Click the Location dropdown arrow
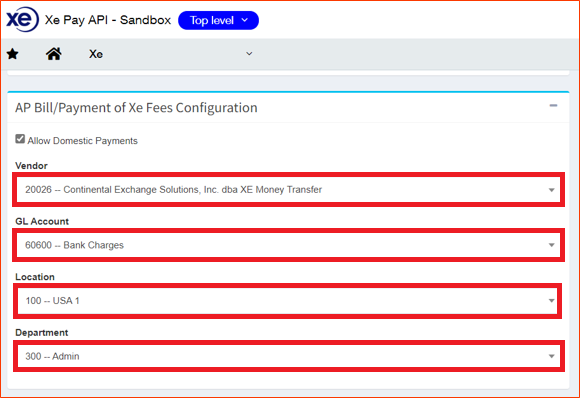580x398 pixels. 552,301
